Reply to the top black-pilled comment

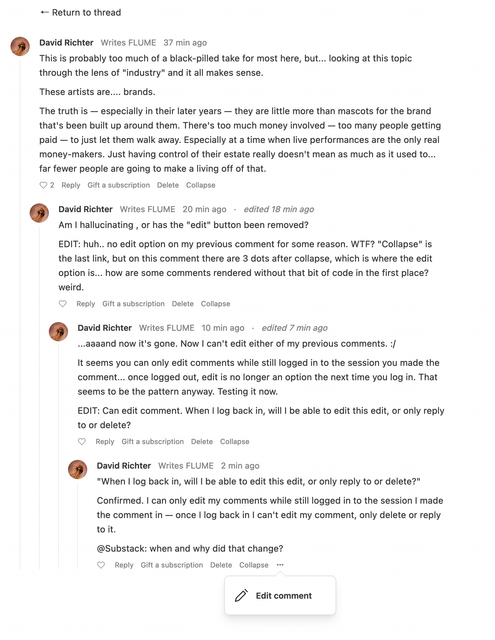pos(71,185)
